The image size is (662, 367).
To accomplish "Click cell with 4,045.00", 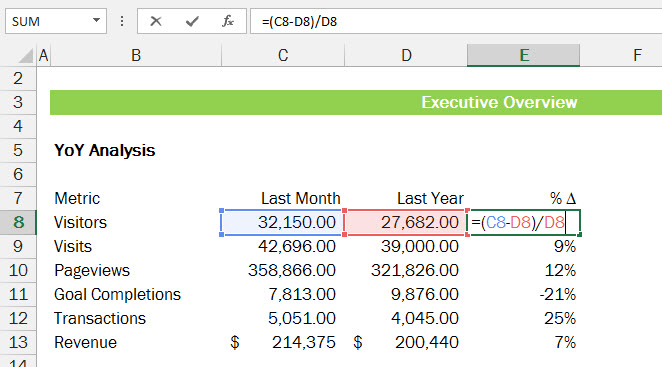I will [x=406, y=318].
